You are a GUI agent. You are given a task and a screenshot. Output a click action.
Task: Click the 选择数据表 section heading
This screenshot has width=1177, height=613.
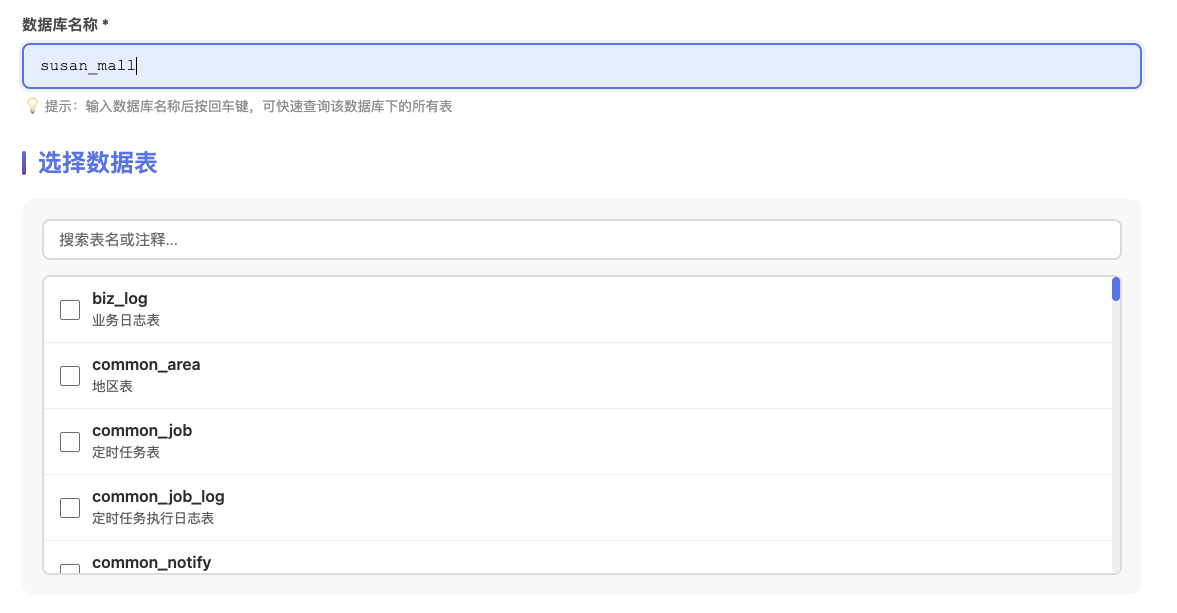(x=97, y=163)
